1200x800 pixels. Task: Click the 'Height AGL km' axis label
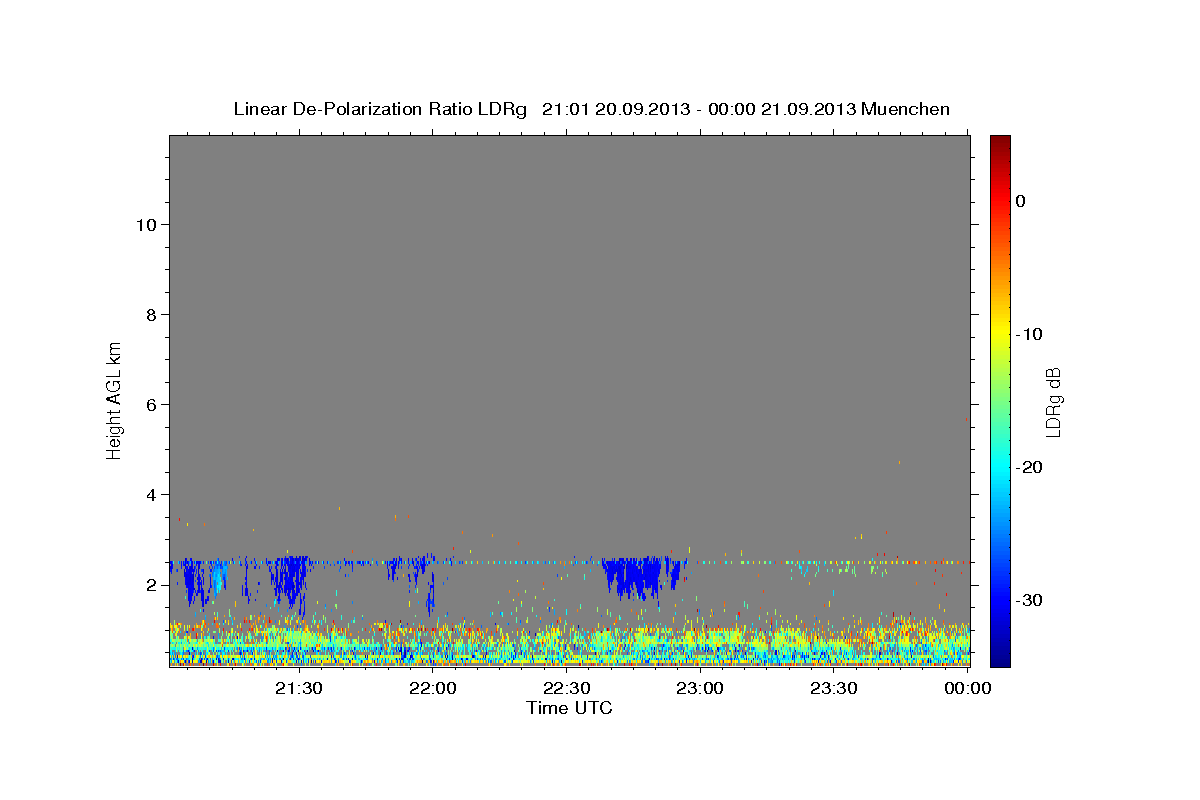coord(115,399)
